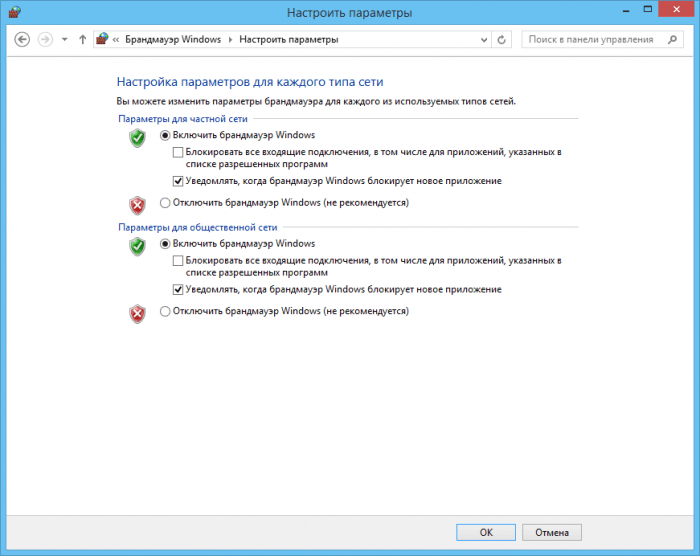The image size is (700, 556).
Task: Go up one level with the up arrow
Action: pos(82,40)
